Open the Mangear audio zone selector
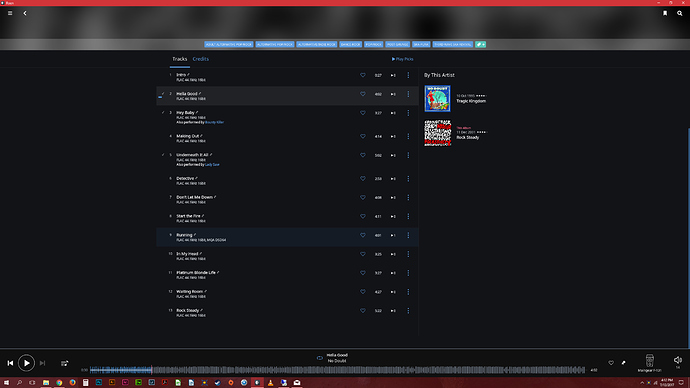Viewport: 690px width, 388px height. [650, 363]
